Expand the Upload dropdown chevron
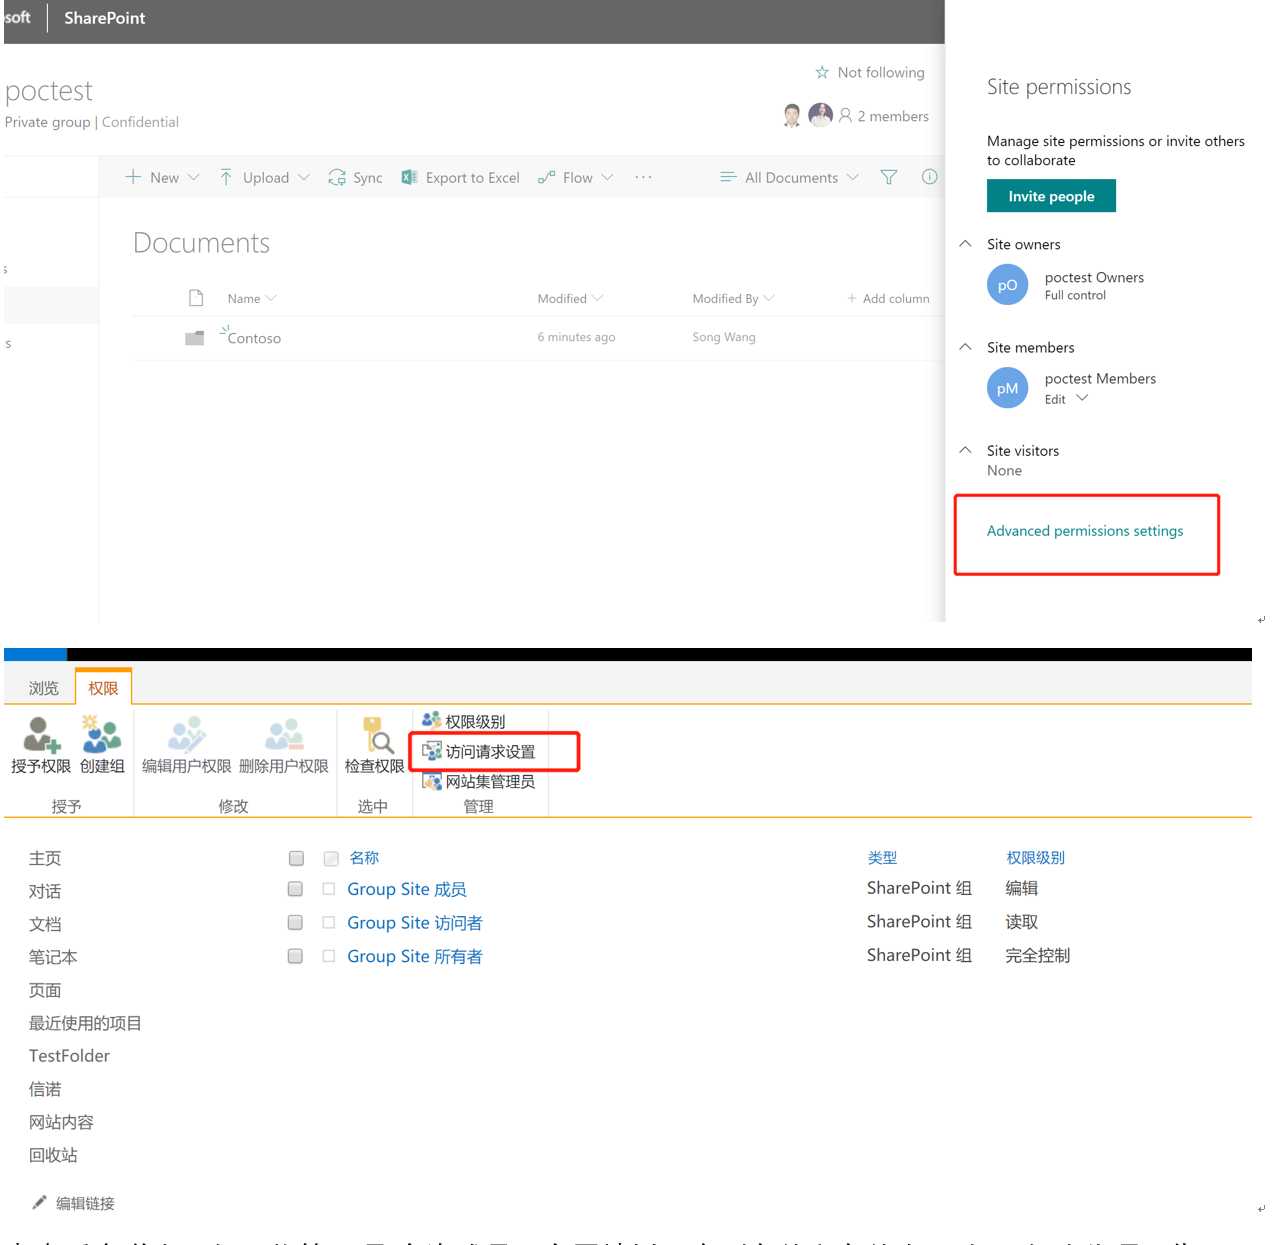The image size is (1272, 1245). (304, 177)
